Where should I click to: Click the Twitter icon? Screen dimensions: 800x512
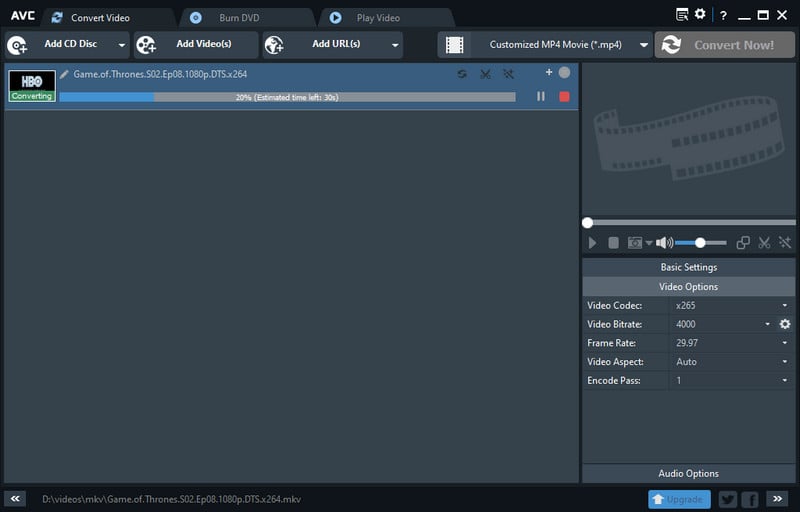[728, 499]
